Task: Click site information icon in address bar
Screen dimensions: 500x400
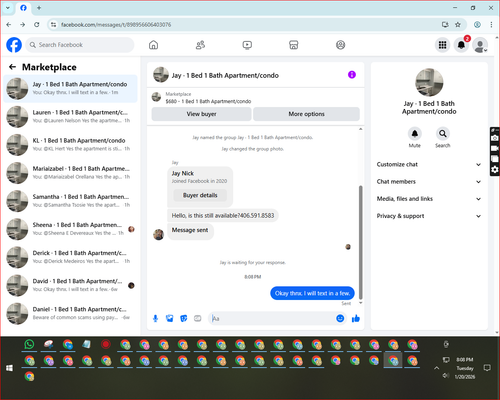Action: click(x=53, y=25)
